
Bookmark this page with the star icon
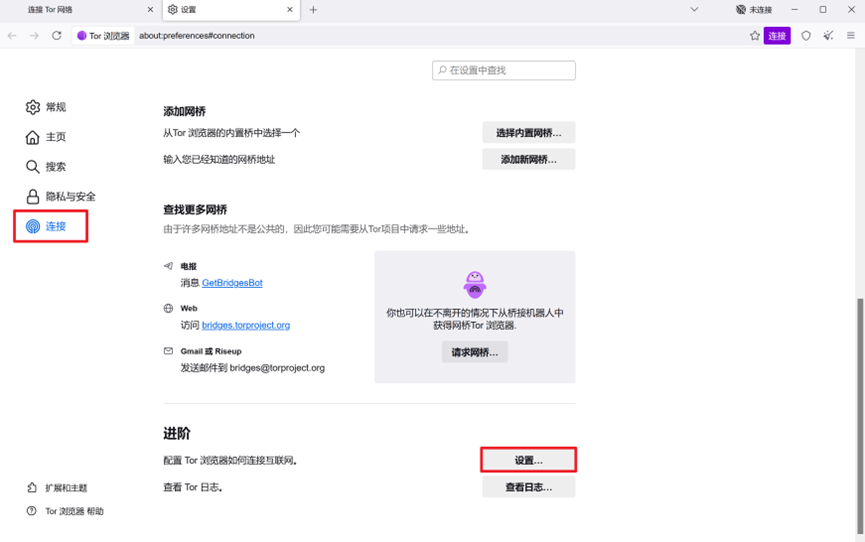click(755, 36)
